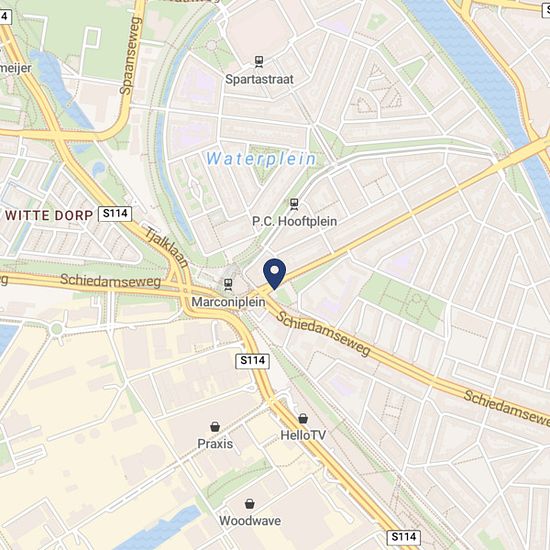
Task: Click the Woodwave store name label
Action: coord(250,521)
